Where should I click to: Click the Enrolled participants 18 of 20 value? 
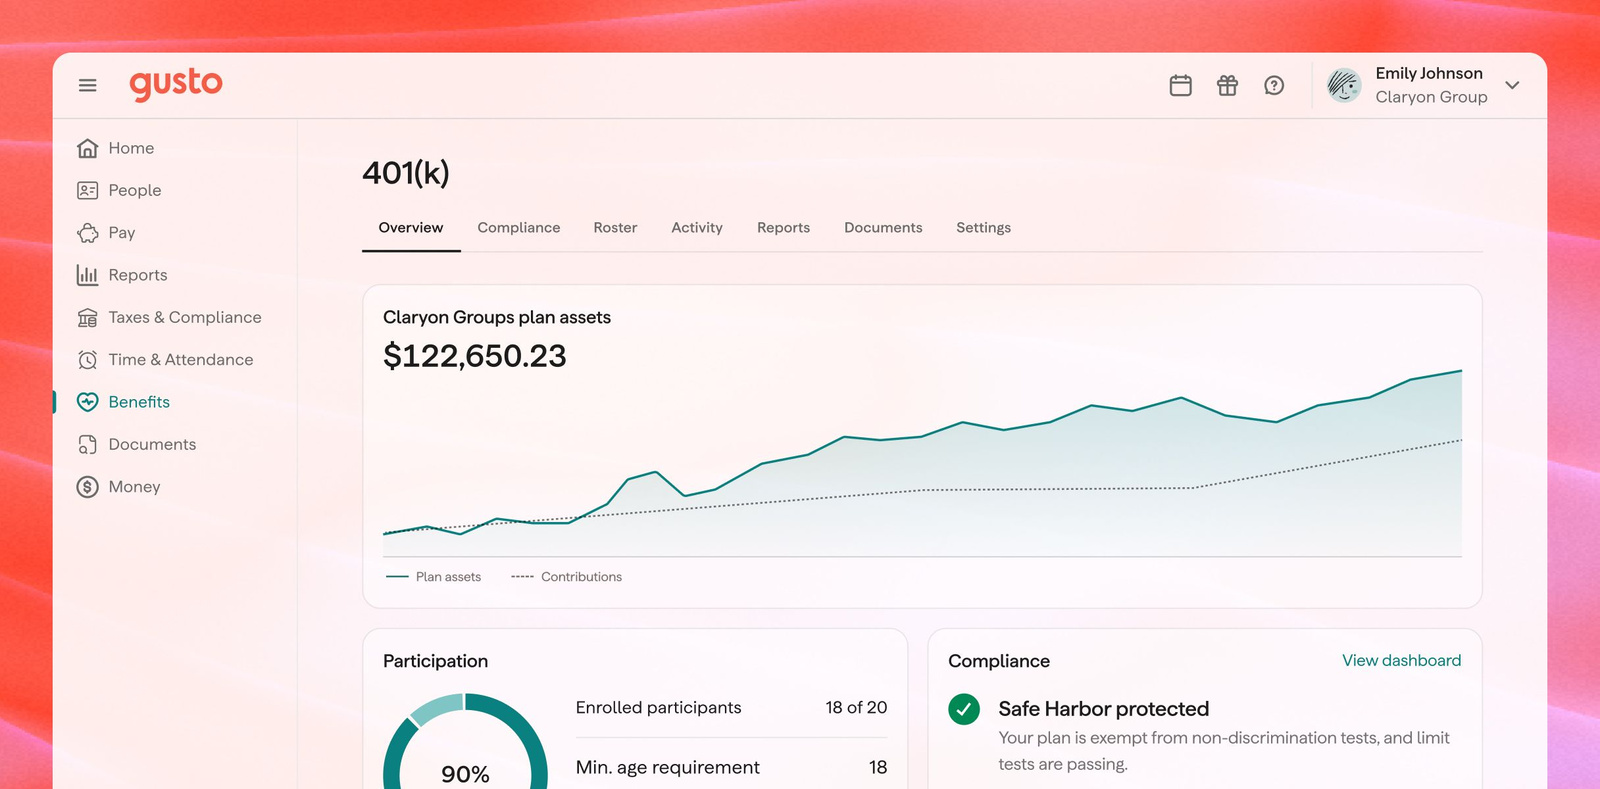[x=856, y=707]
